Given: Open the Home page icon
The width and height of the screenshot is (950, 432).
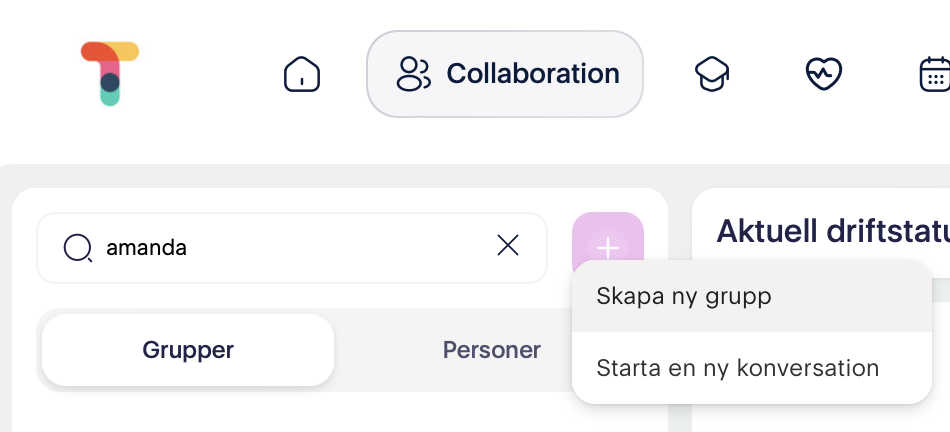Looking at the screenshot, I should (x=302, y=74).
